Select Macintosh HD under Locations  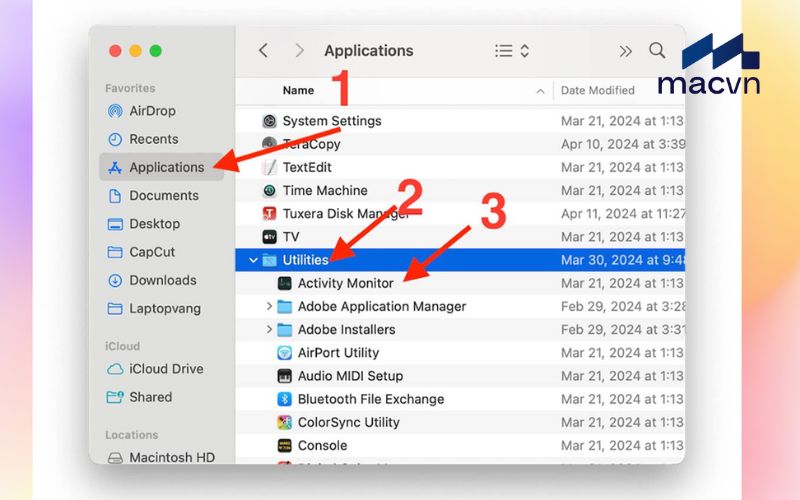pos(161,457)
